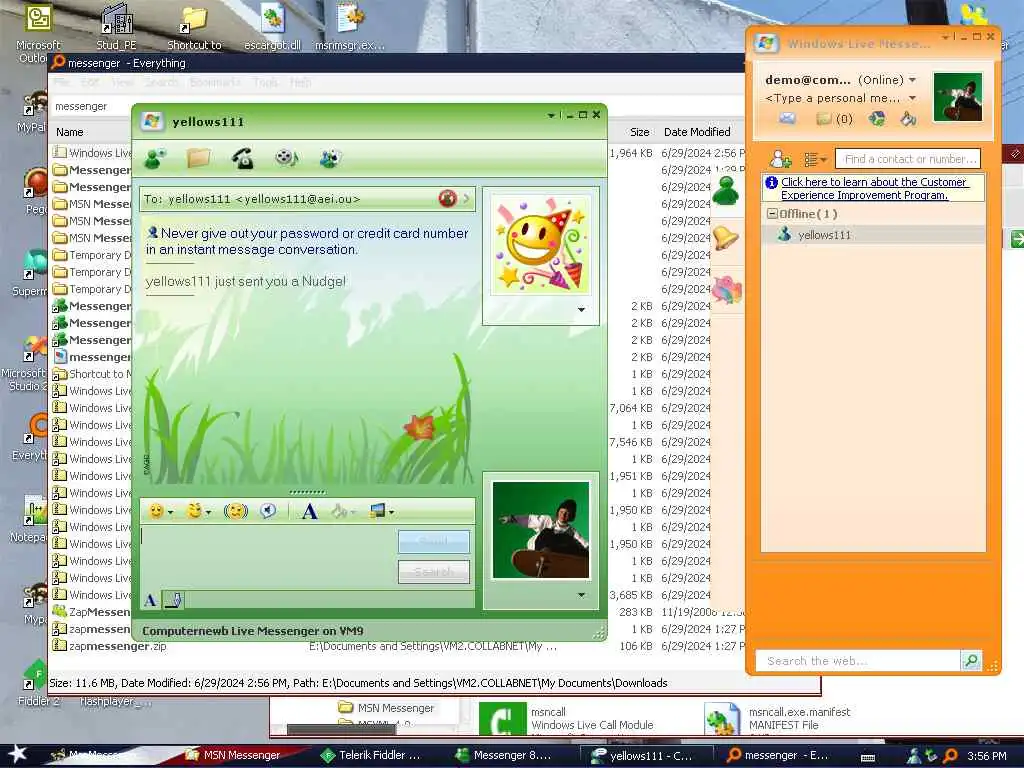Click the butterfly tab icon
The image size is (1024, 768).
pos(726,289)
